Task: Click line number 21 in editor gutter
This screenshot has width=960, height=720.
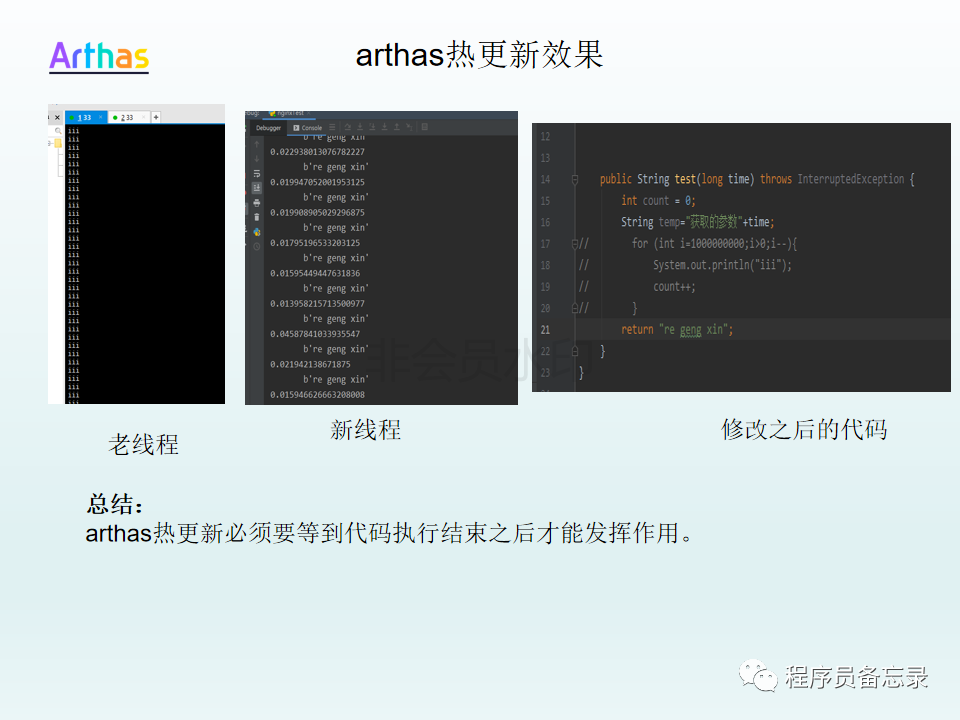Action: point(545,330)
